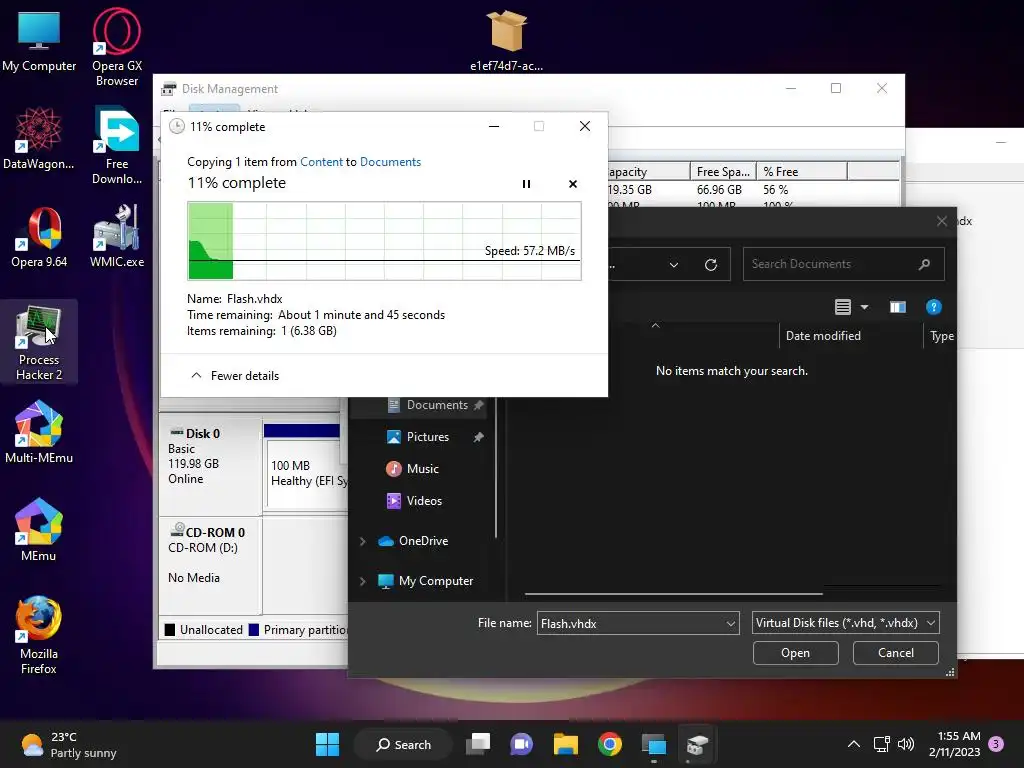Open the Multi-MEmu desktop shortcut

point(39,432)
